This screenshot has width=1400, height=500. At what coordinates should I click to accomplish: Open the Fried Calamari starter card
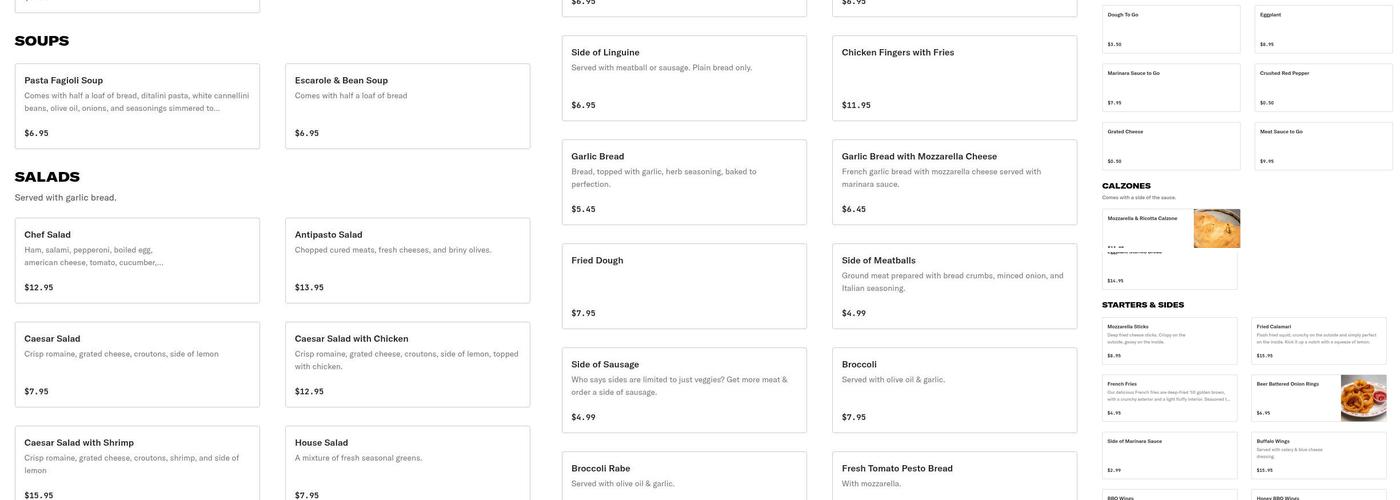pos(1318,341)
